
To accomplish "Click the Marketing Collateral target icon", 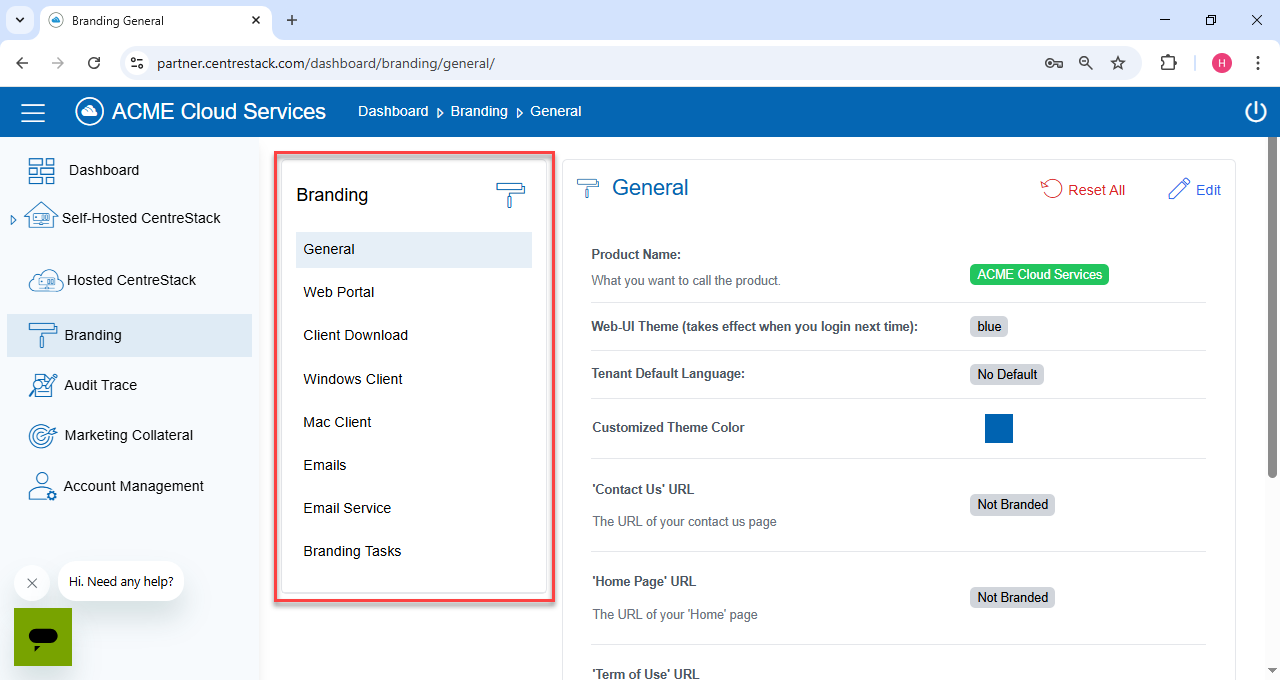I will [42, 436].
